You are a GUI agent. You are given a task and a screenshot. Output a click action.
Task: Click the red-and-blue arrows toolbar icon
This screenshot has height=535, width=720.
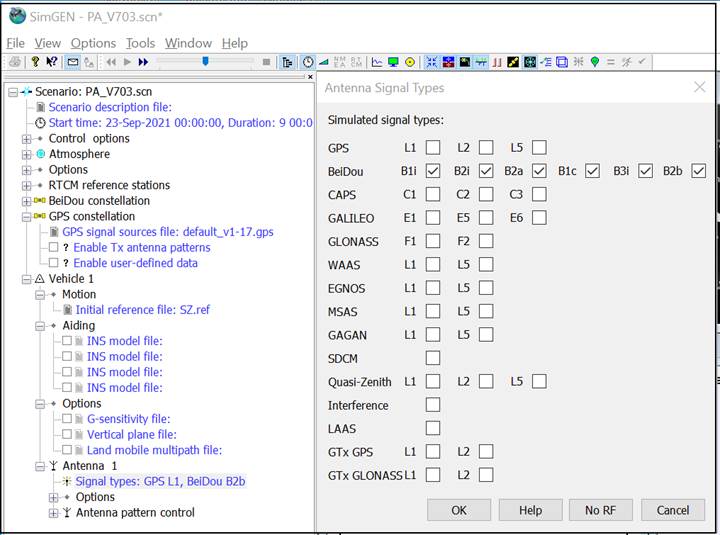(448, 62)
